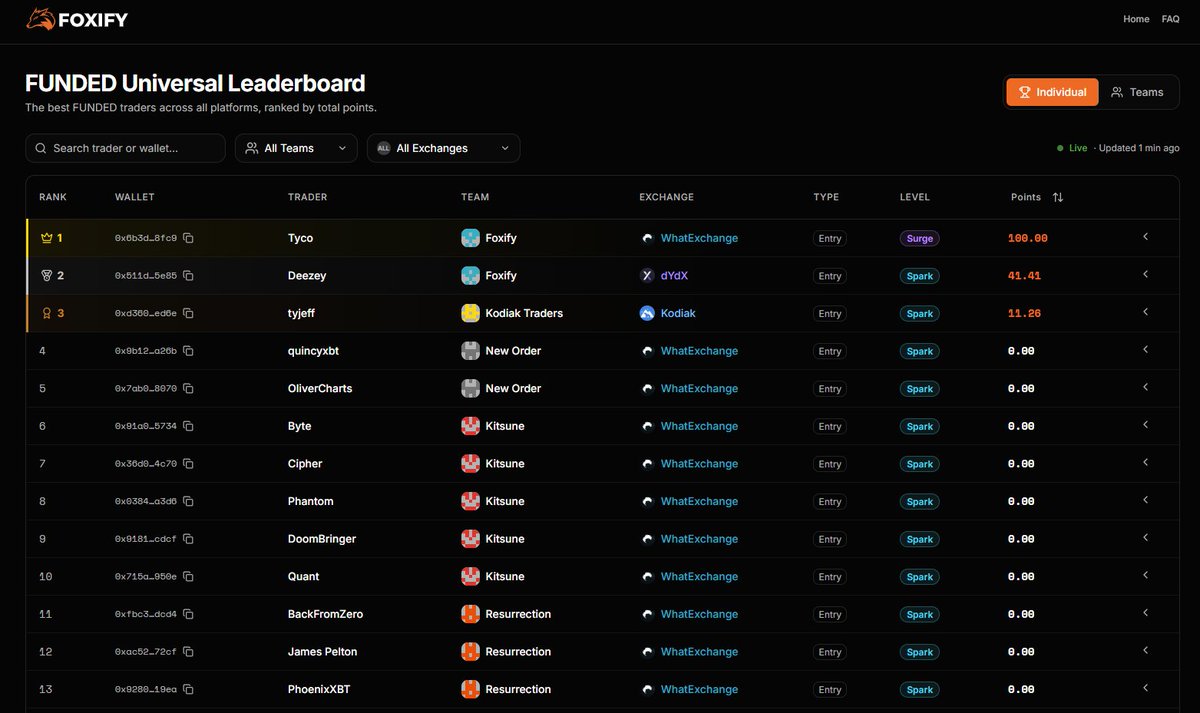Switch to Teams leaderboard view
1200x713 pixels.
1137,92
